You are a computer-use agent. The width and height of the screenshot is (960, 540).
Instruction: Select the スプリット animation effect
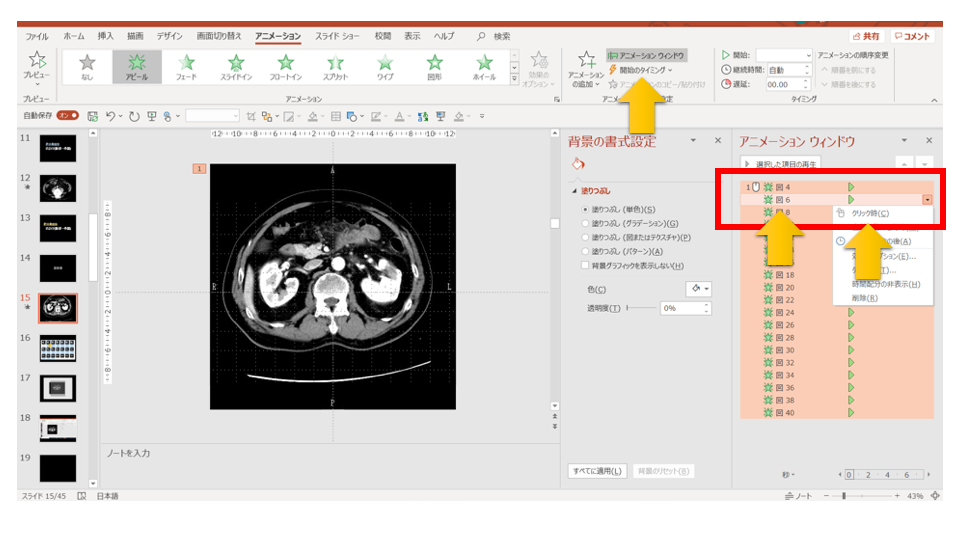(x=335, y=66)
